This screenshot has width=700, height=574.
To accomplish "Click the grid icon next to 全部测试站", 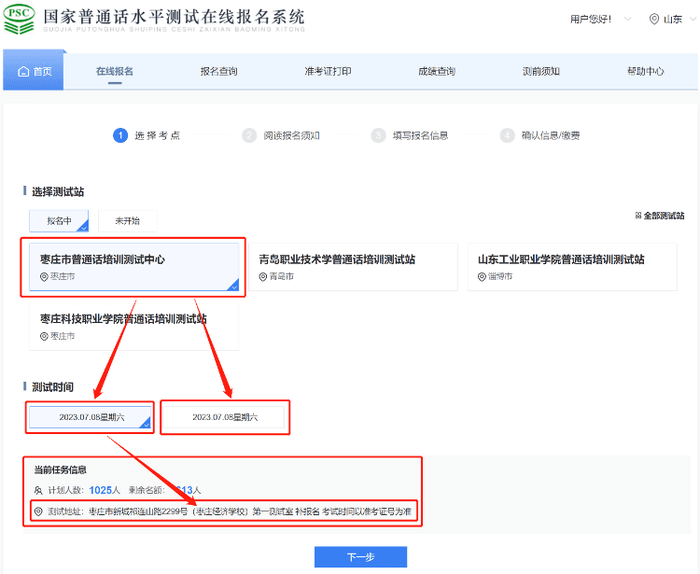I will pos(639,216).
